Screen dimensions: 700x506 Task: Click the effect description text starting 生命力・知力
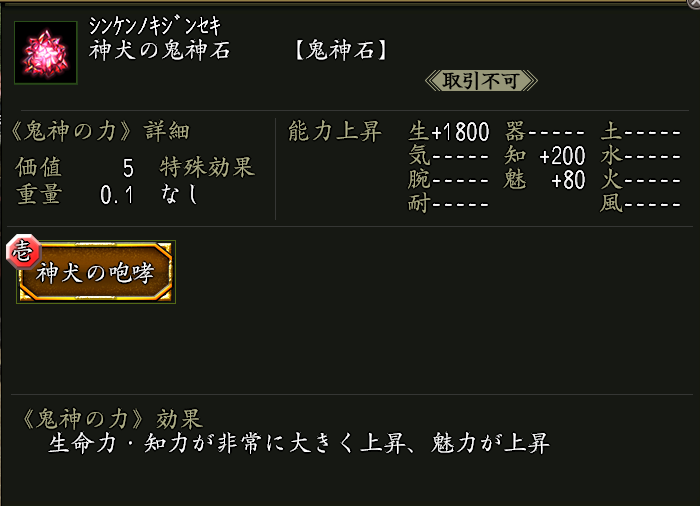pyautogui.click(x=299, y=444)
